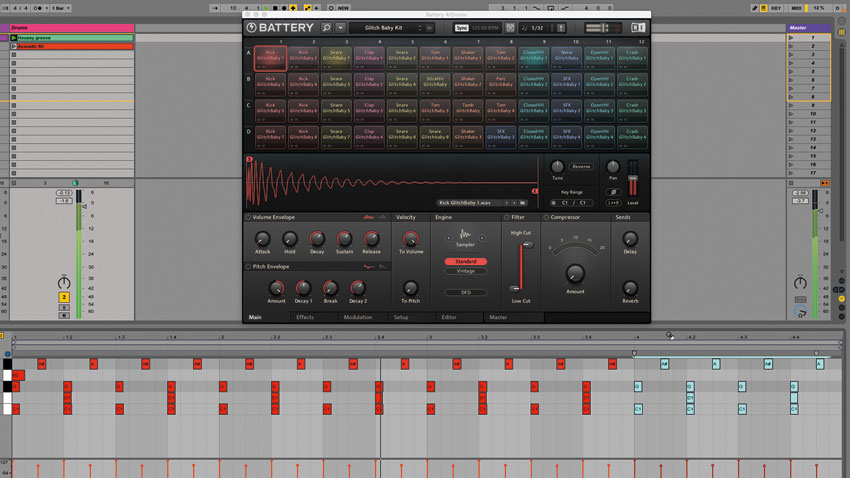Open the 1 Bar quantization dropdown
This screenshot has width=850, height=478.
(x=61, y=8)
